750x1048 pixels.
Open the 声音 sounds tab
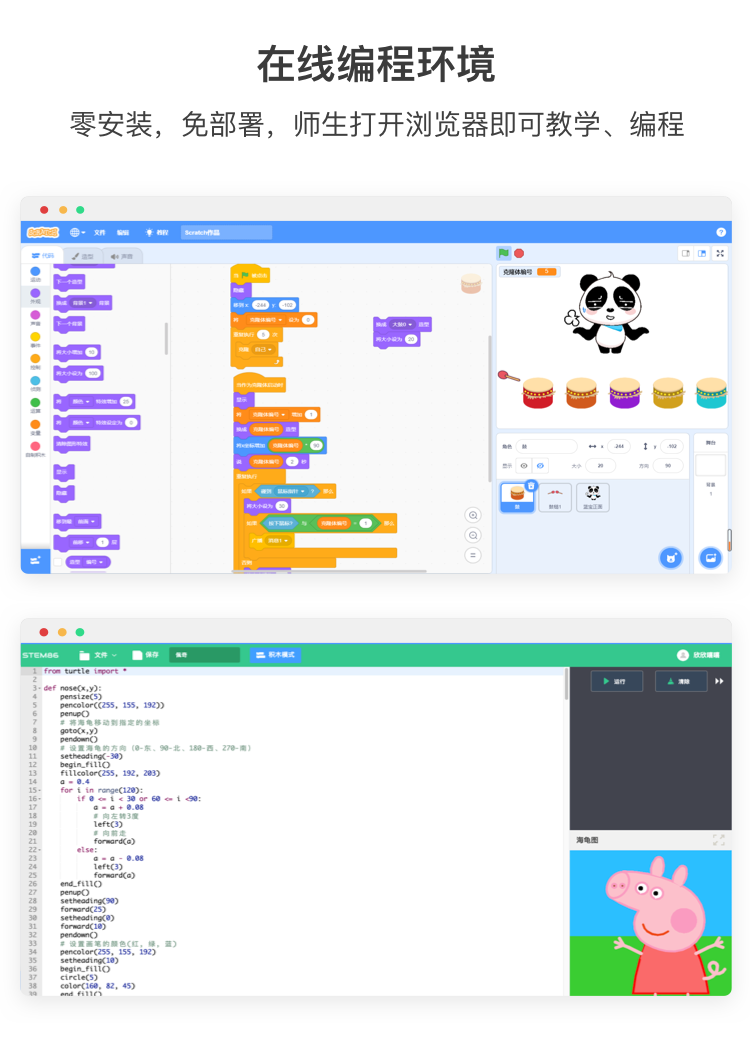point(122,256)
